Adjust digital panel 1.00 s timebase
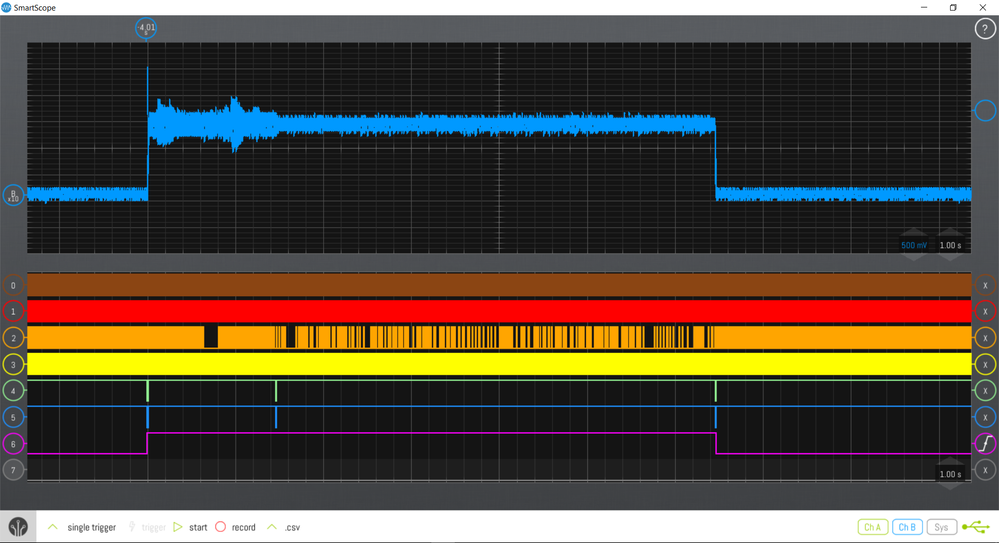999x543 pixels. click(950, 474)
